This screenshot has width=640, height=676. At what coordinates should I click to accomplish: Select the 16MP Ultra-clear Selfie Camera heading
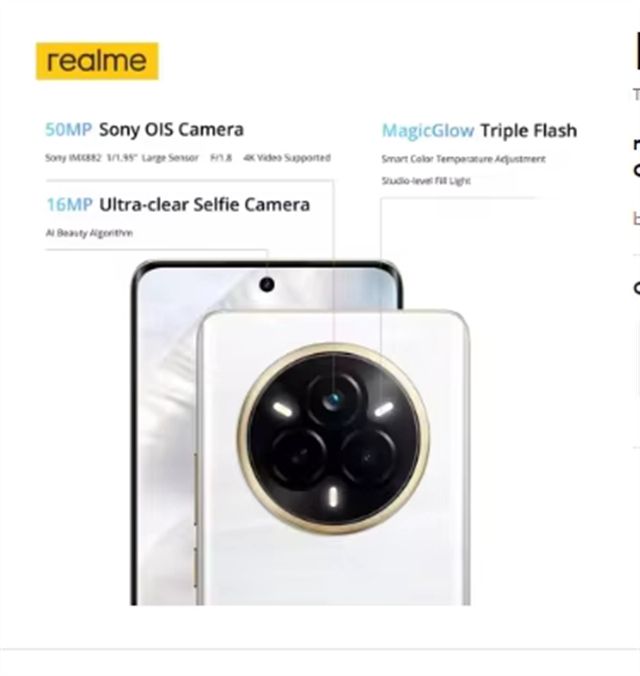178,205
